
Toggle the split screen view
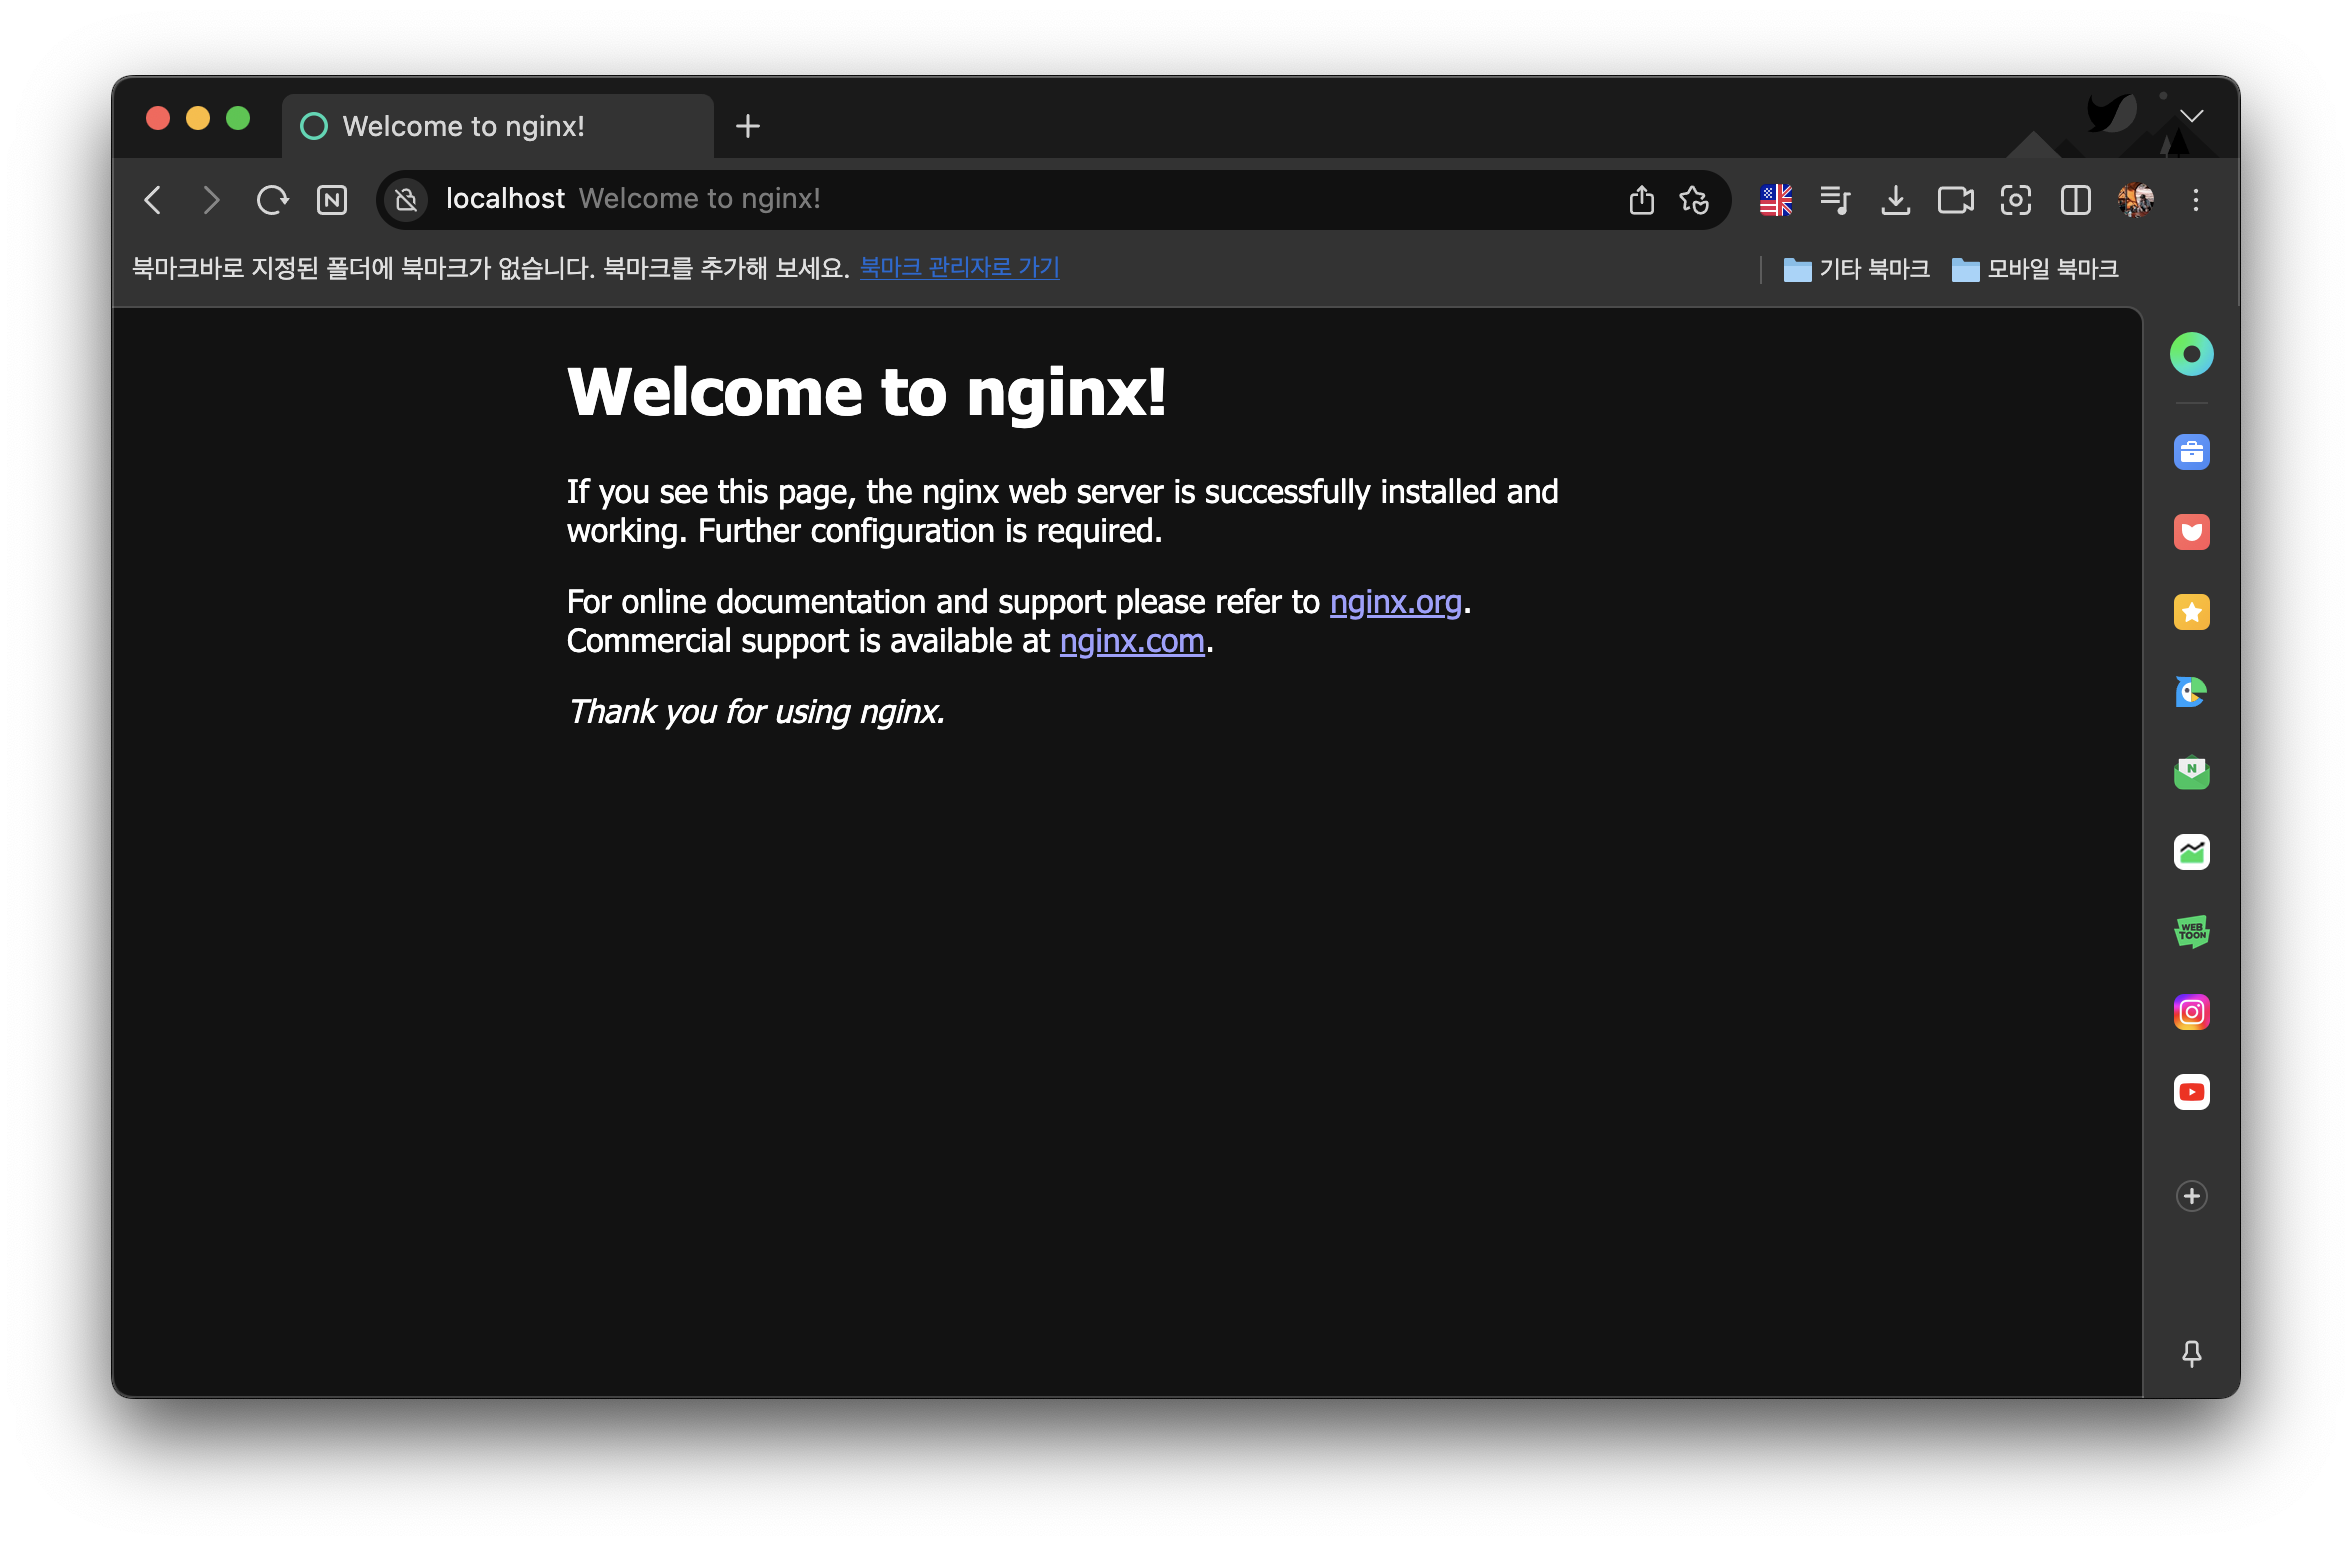coord(2076,200)
